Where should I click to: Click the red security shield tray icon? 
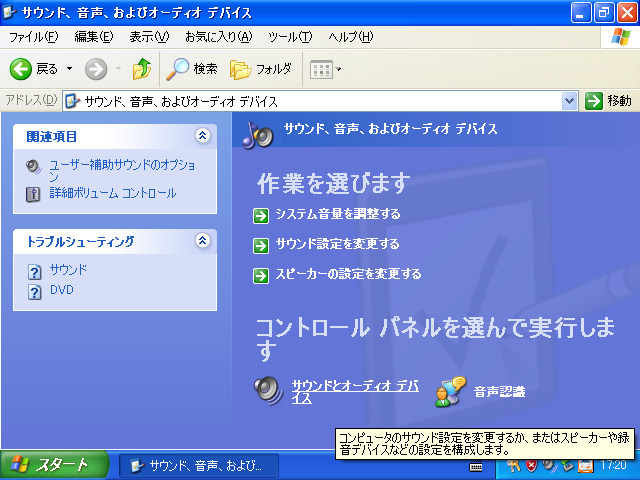[x=531, y=466]
